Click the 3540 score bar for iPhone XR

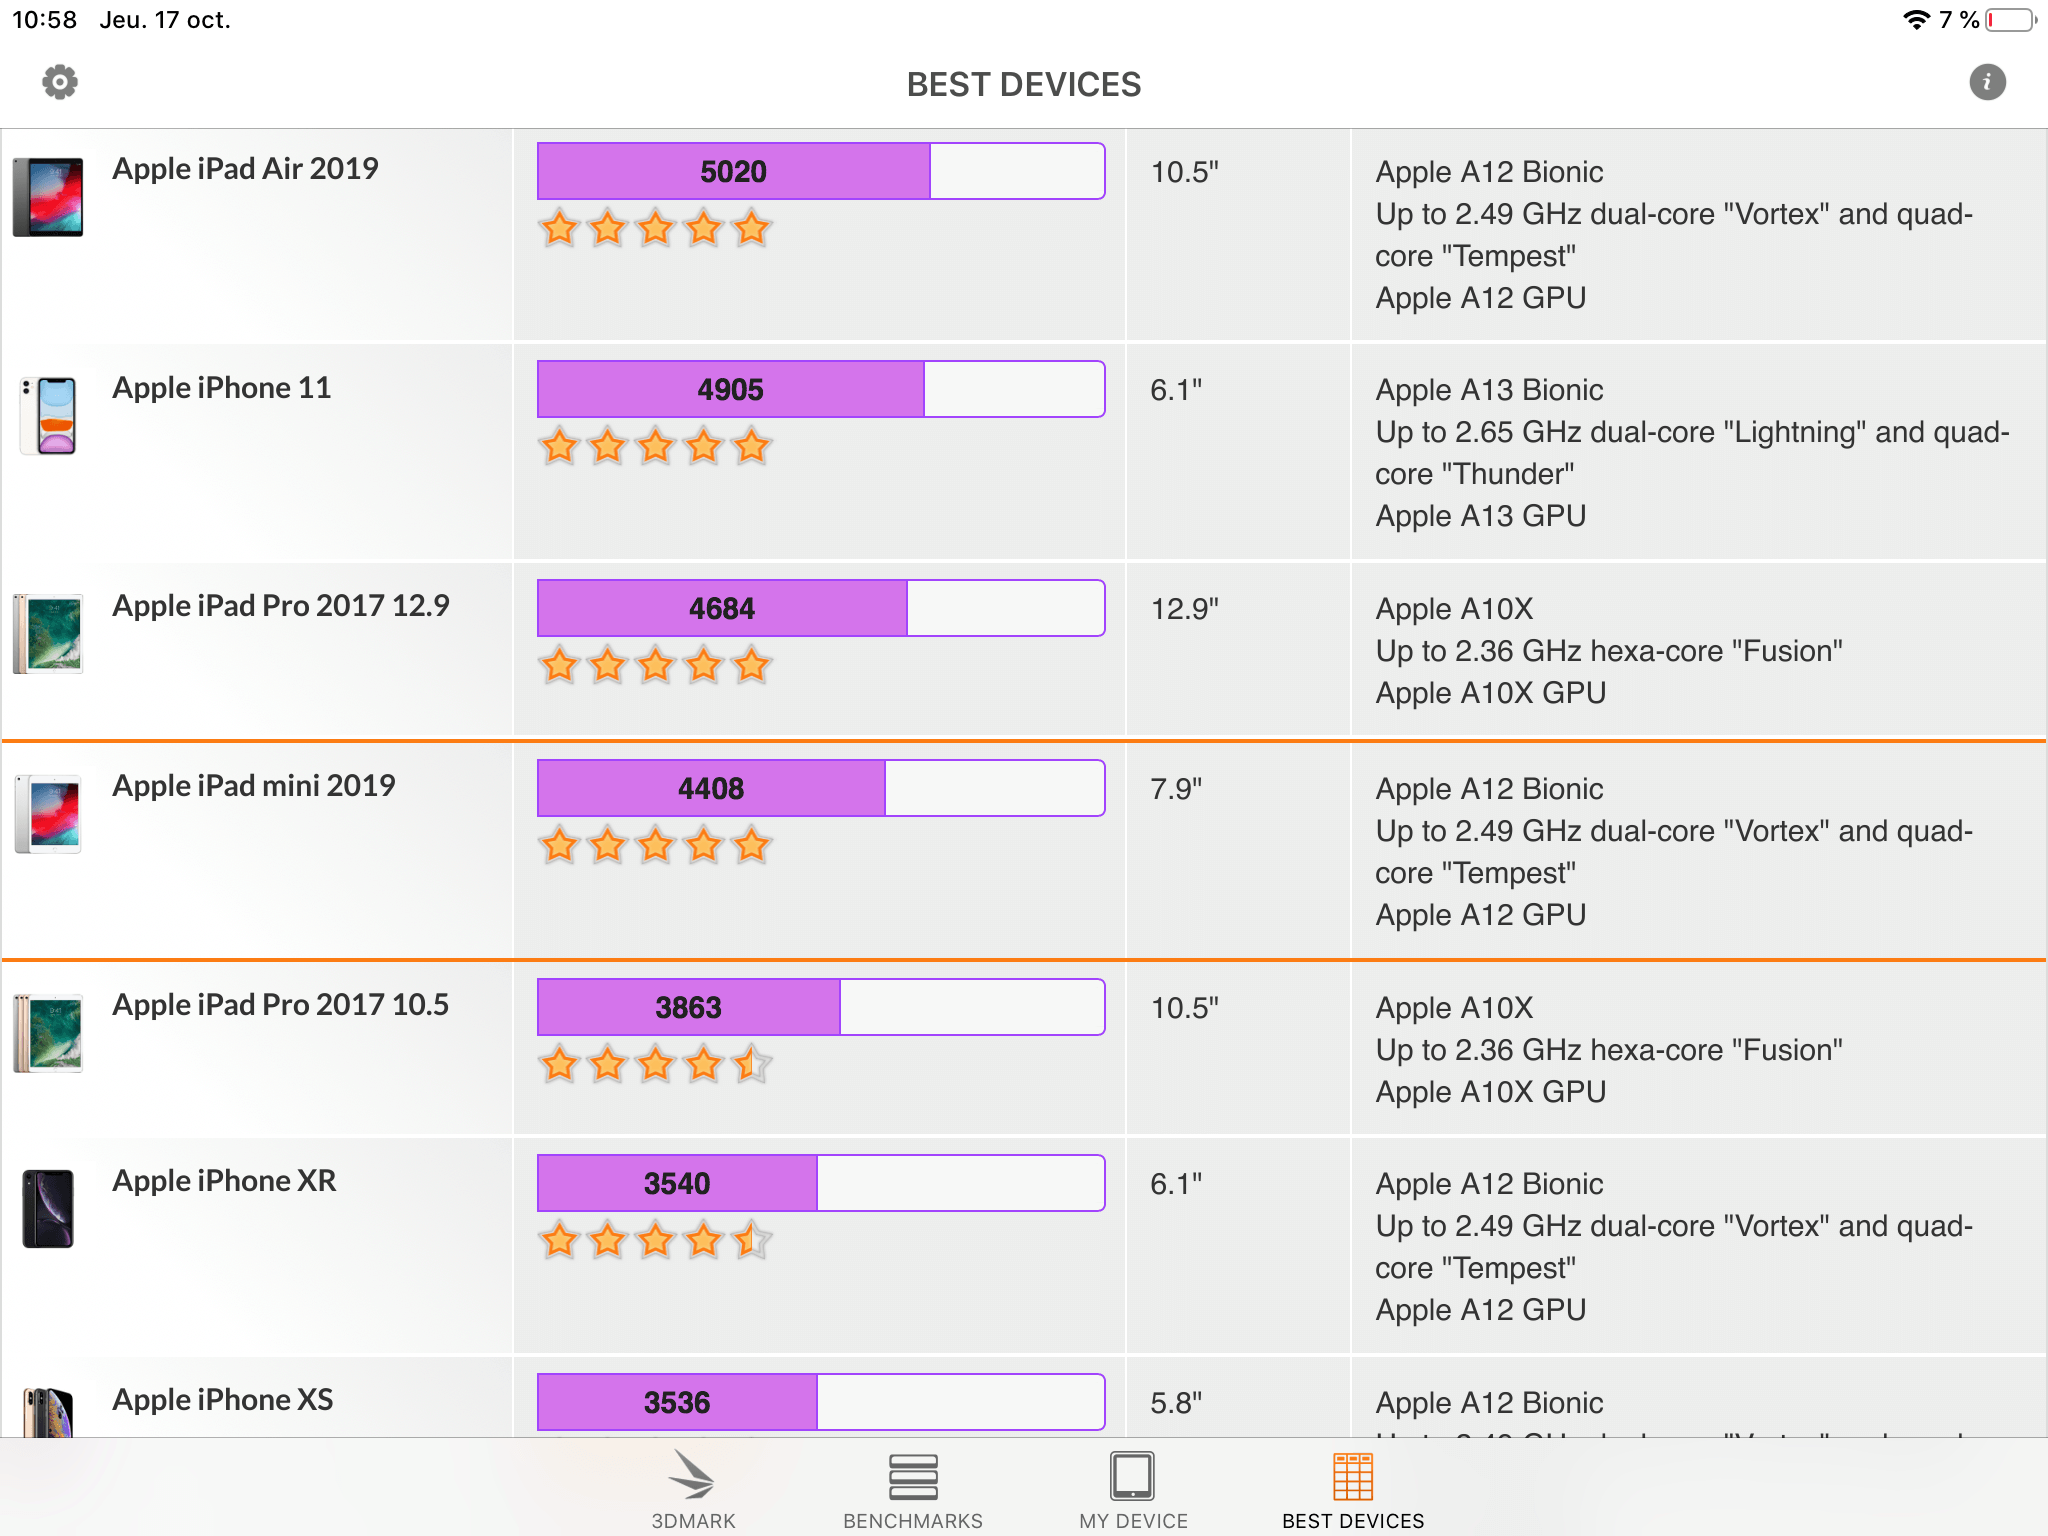(x=820, y=1183)
